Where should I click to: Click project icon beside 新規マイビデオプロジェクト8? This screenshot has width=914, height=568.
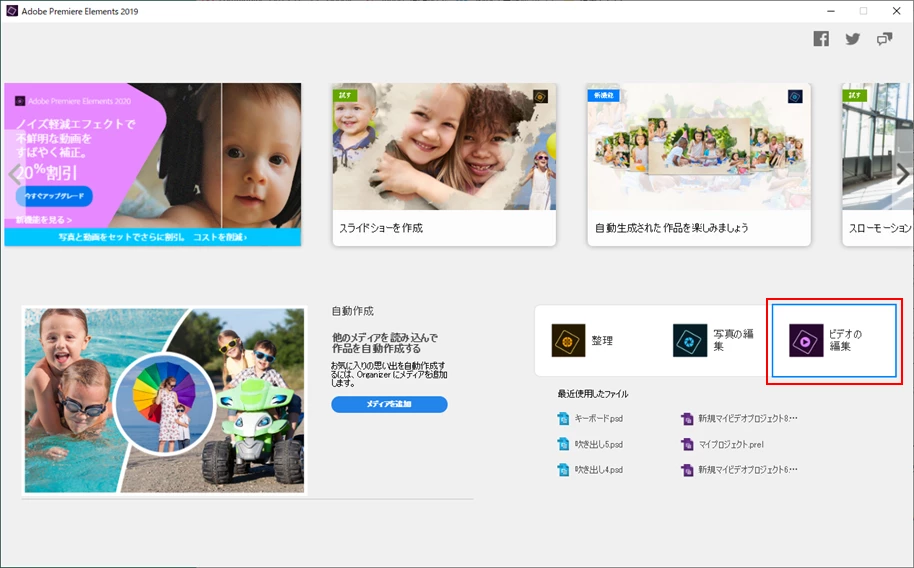click(x=687, y=419)
